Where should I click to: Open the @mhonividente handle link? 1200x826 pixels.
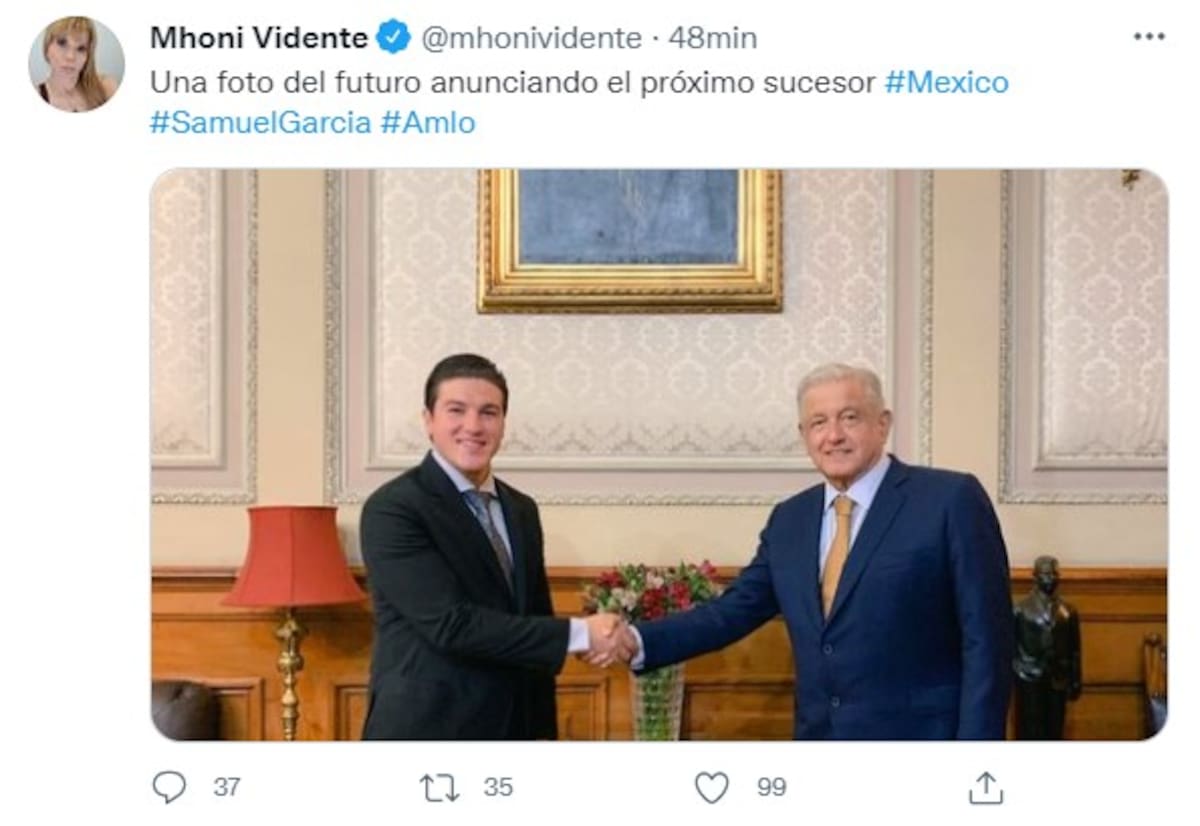[x=532, y=38]
